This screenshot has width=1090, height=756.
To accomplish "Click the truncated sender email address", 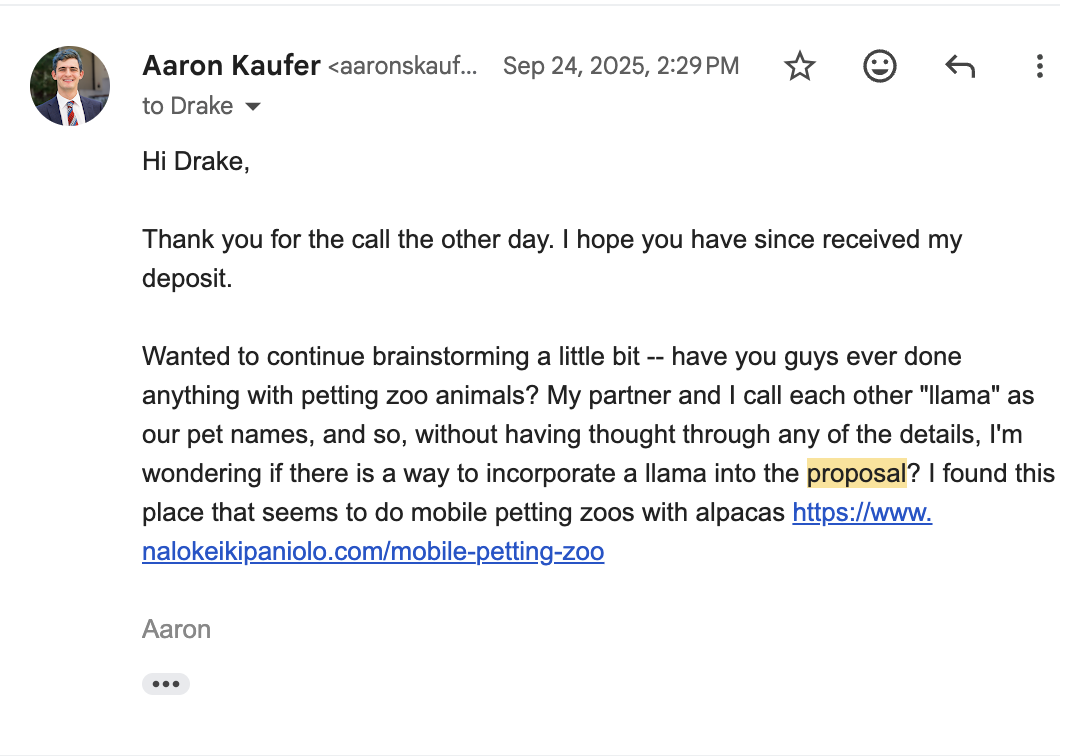I will coord(403,67).
